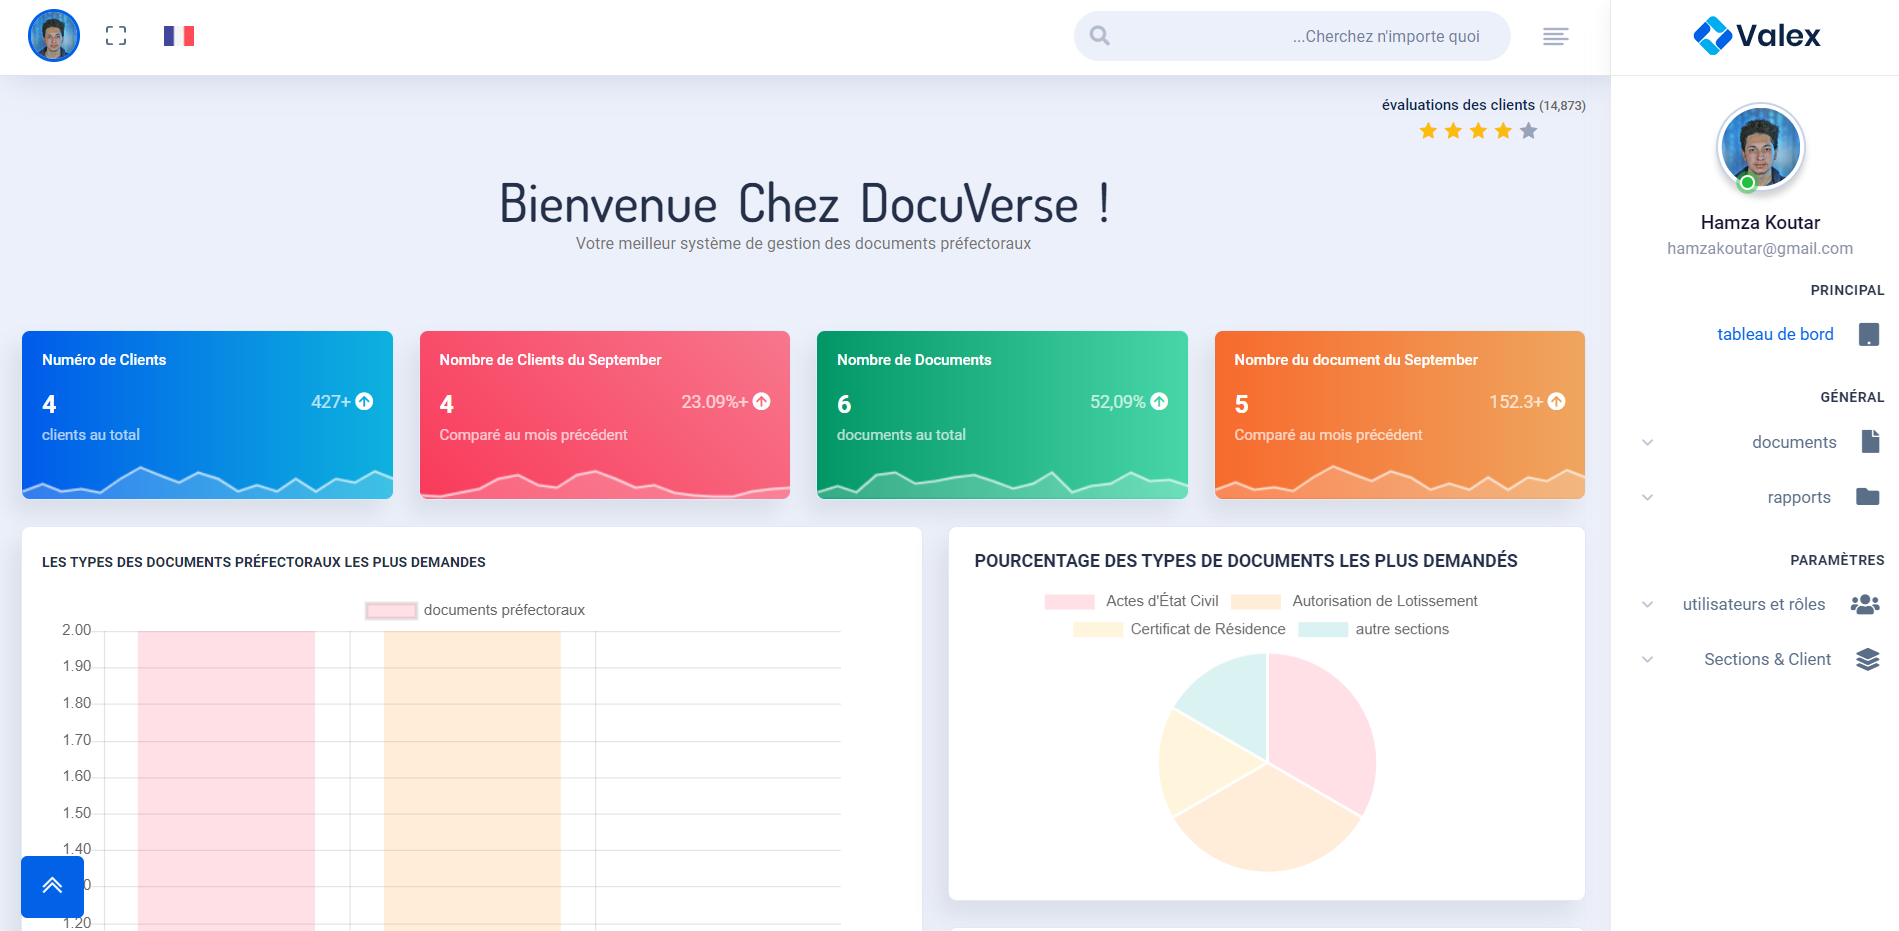This screenshot has width=1899, height=931.
Task: Expand the rapports menu chevron
Action: click(1647, 497)
